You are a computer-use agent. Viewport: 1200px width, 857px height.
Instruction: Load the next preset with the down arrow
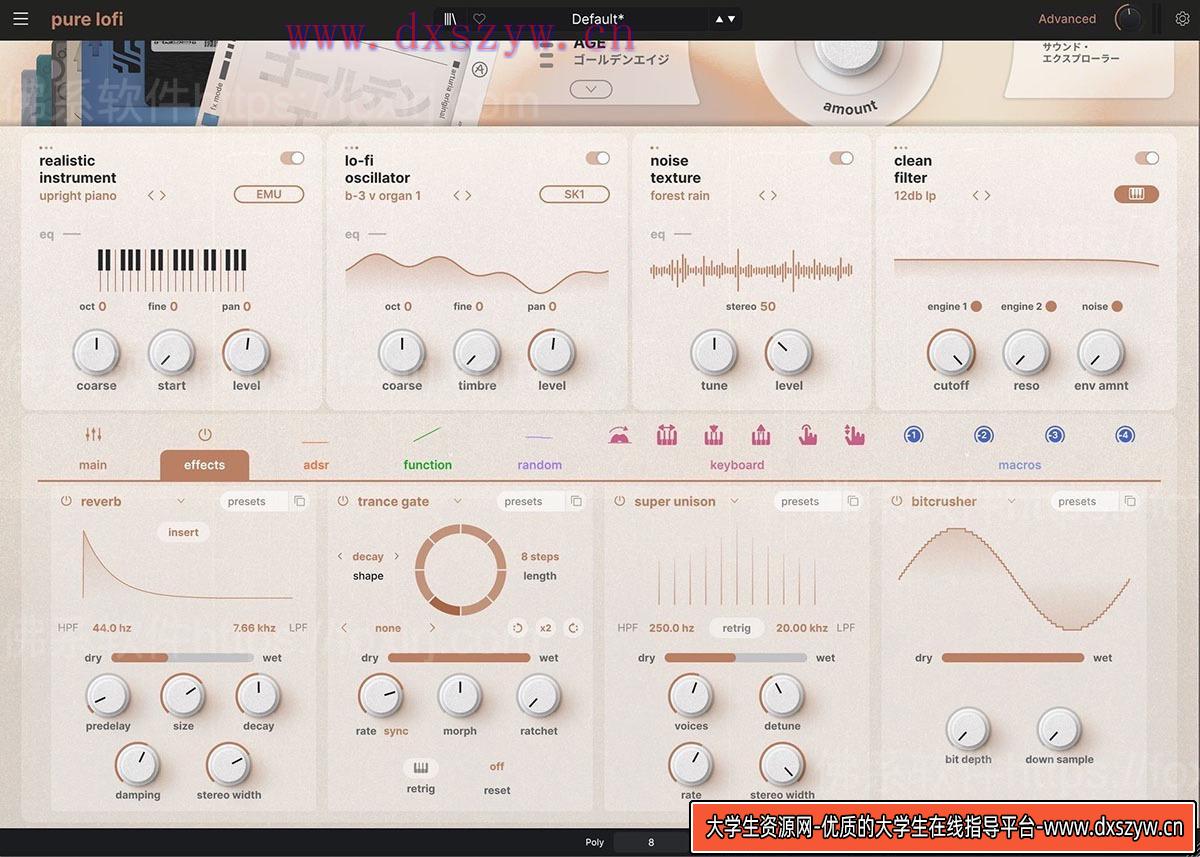coord(731,19)
